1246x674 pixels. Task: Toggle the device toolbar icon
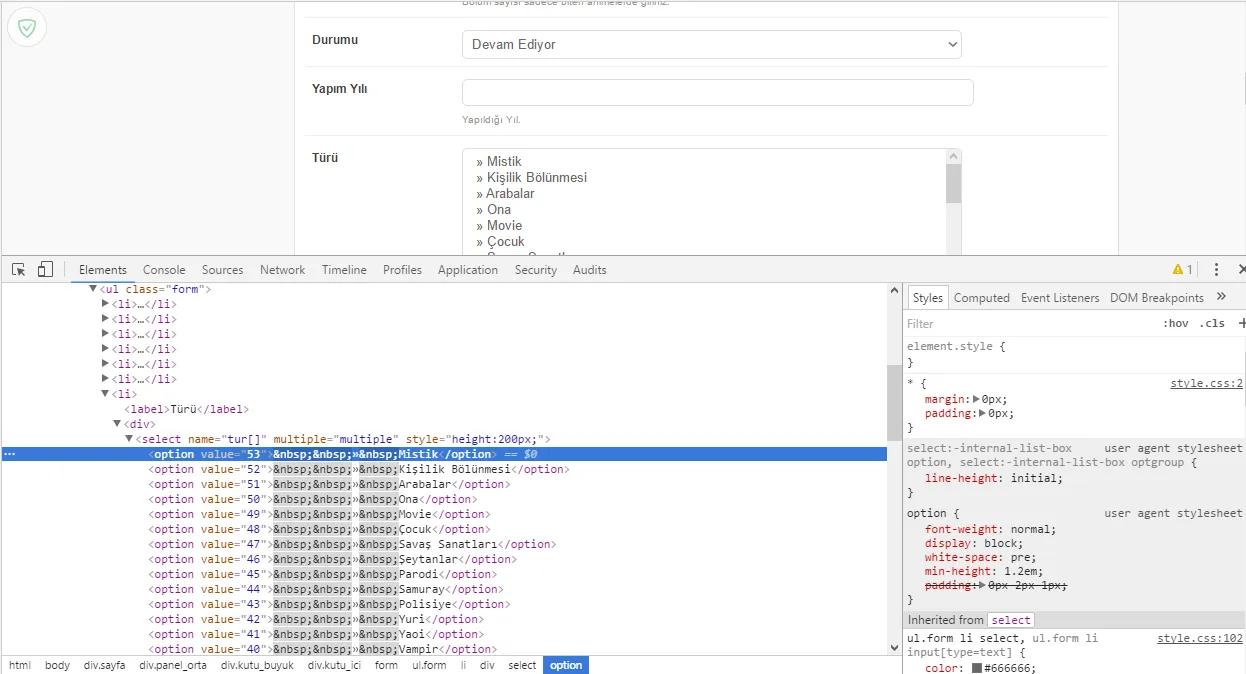pyautogui.click(x=45, y=269)
